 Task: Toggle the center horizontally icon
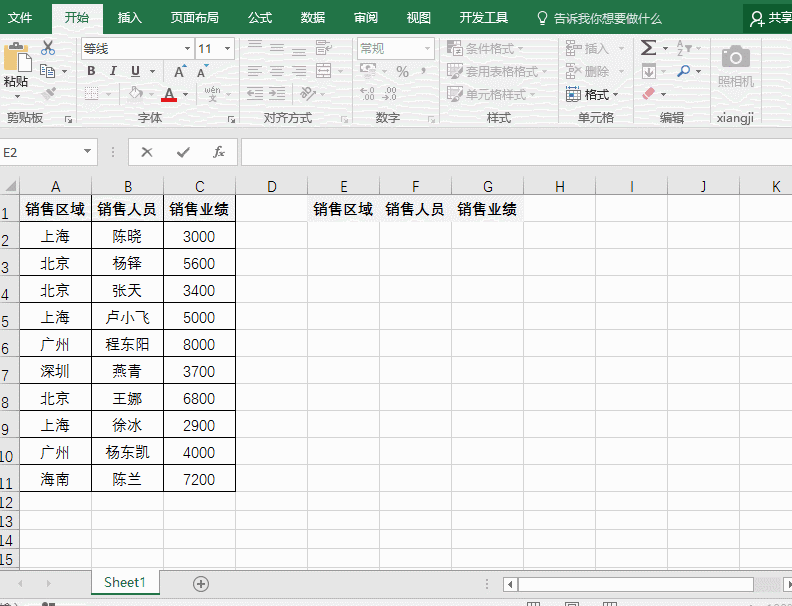(x=277, y=71)
